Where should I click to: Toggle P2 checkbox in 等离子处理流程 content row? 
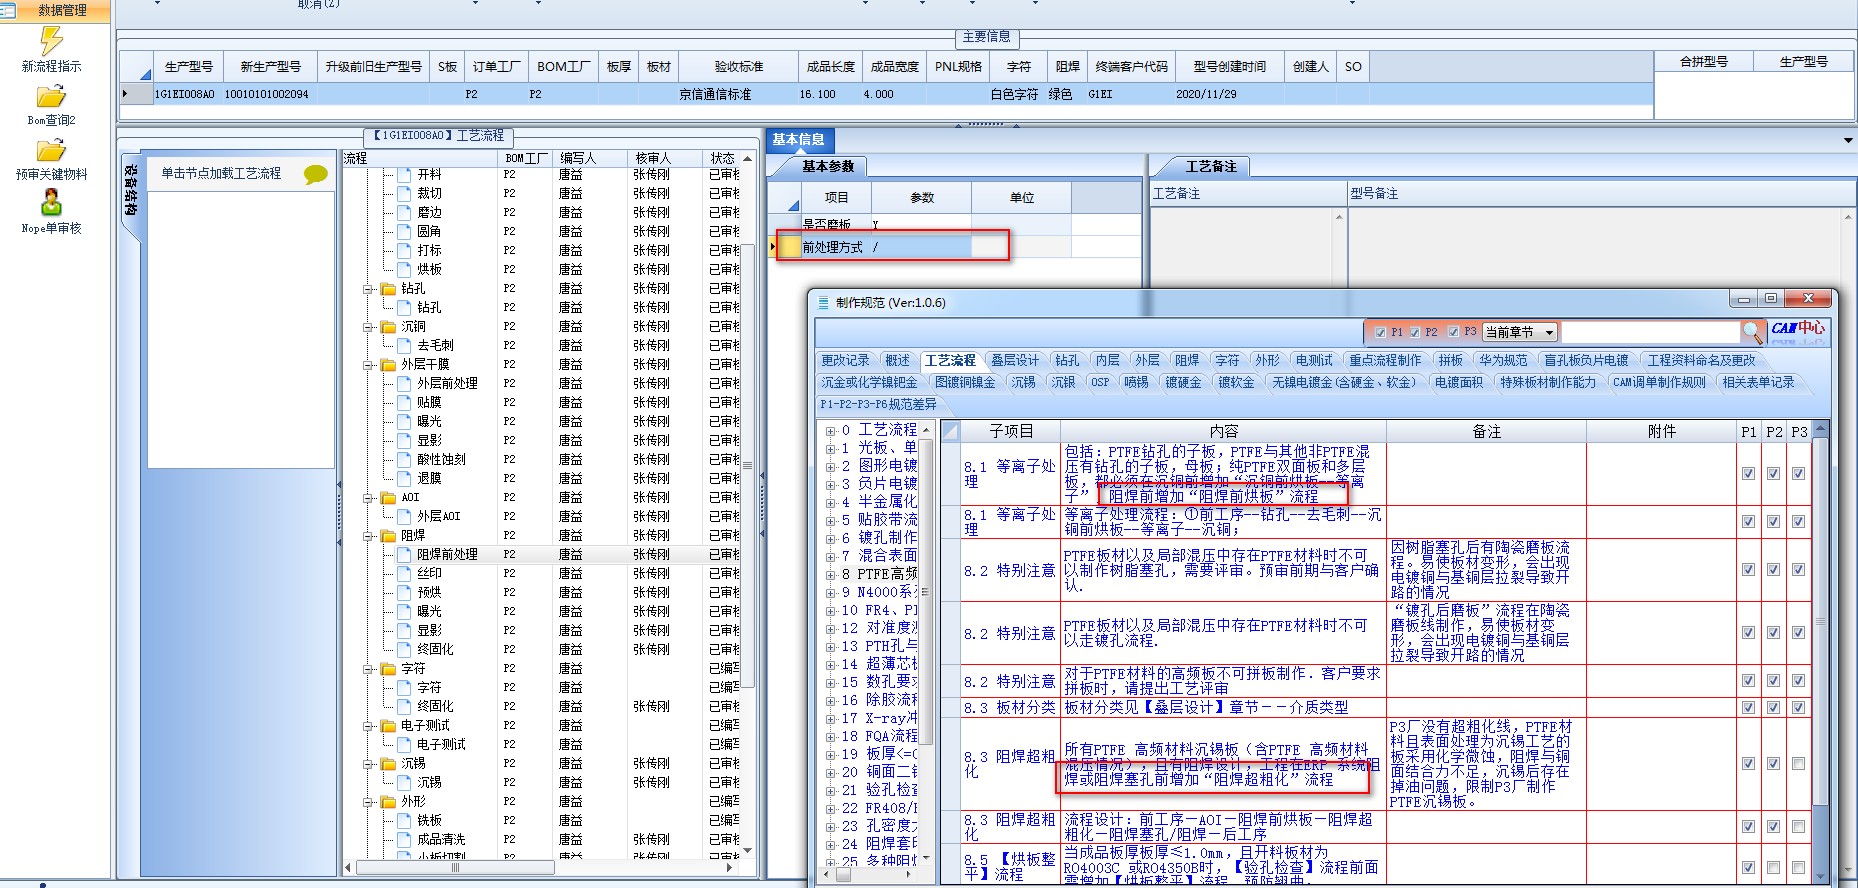coord(1773,522)
